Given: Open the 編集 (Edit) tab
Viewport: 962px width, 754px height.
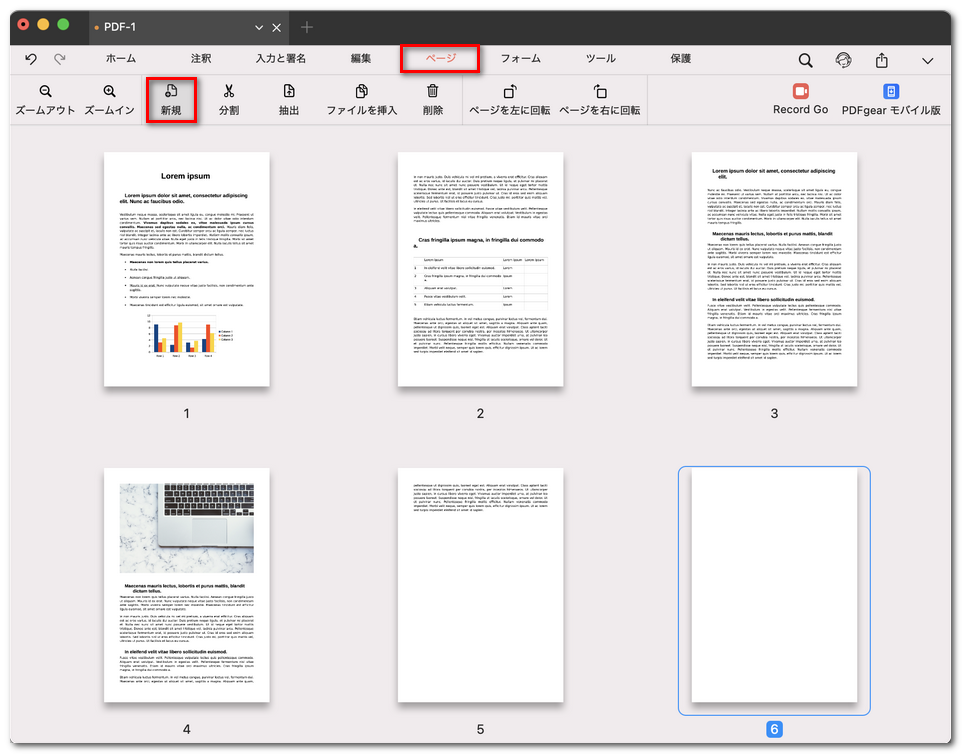Looking at the screenshot, I should click(x=361, y=59).
